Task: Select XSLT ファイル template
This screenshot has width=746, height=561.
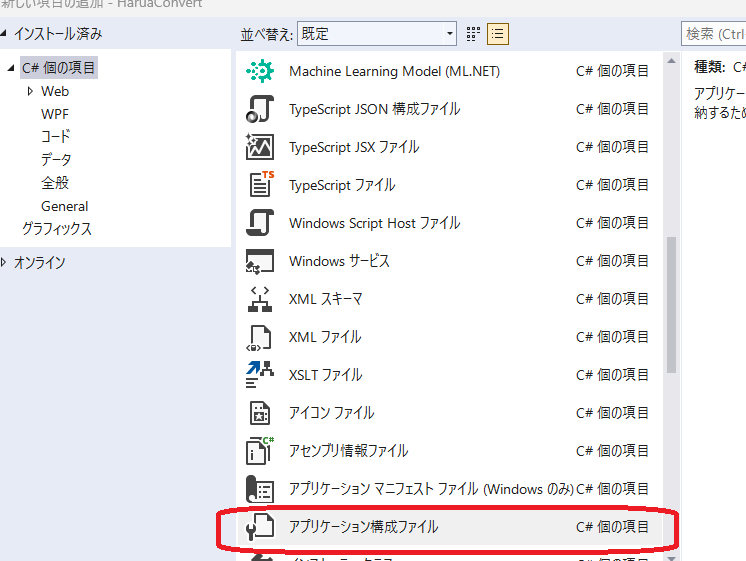Action: coord(449,375)
